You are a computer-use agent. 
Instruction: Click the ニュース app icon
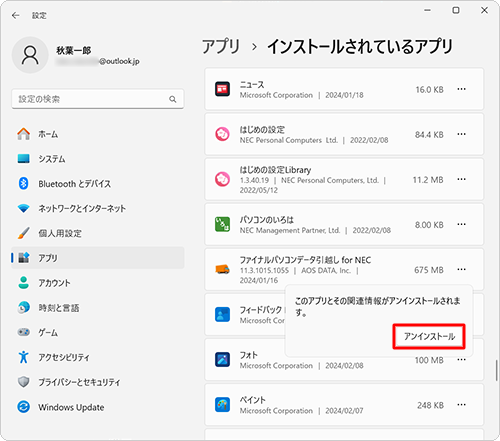pos(222,89)
